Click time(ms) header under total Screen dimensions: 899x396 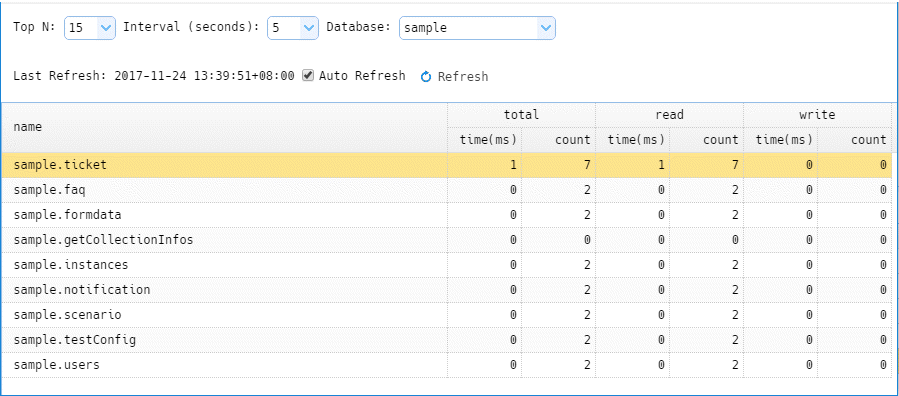pos(484,139)
